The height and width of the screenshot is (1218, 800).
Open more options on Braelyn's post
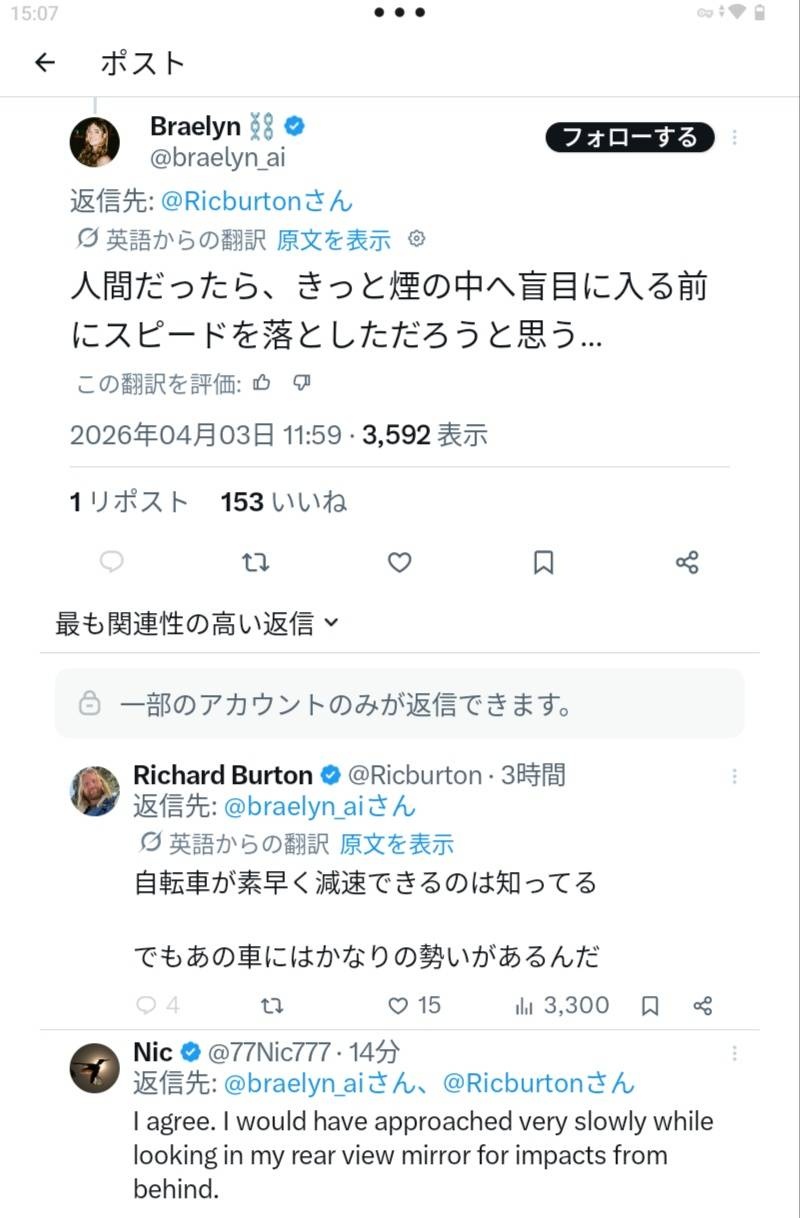pos(735,138)
